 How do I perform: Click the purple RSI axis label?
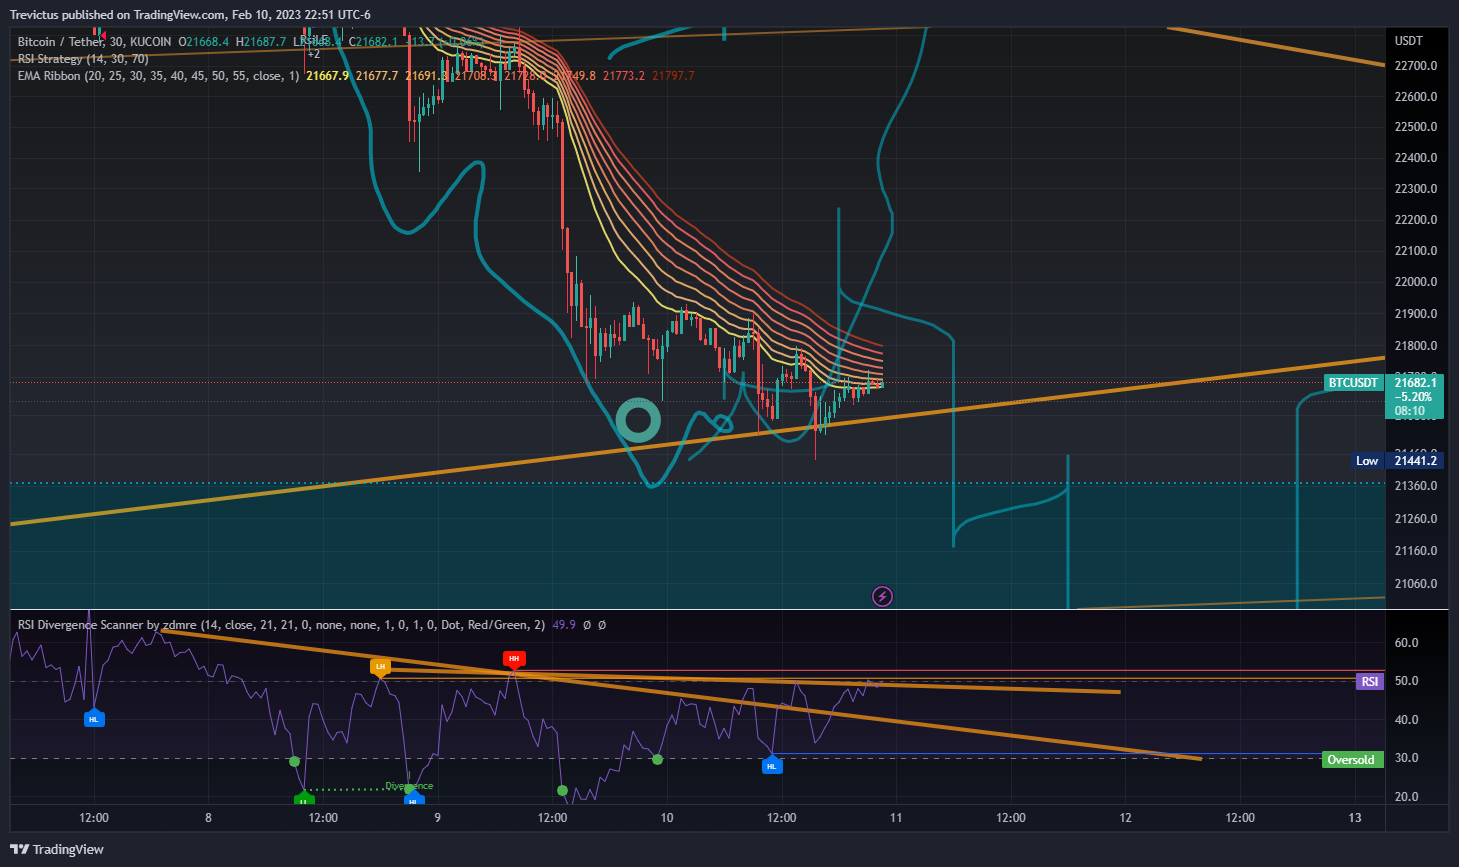click(x=1370, y=682)
